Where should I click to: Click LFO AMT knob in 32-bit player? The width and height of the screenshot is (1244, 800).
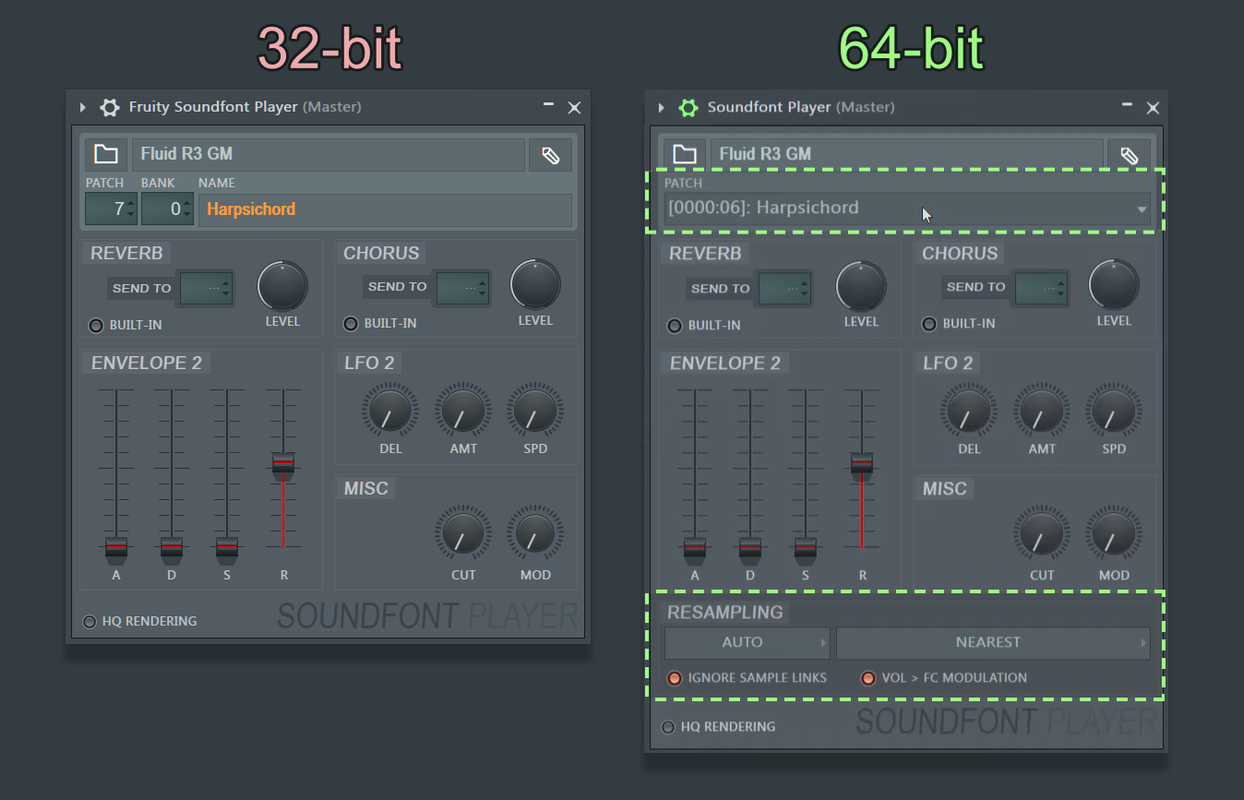coord(463,411)
